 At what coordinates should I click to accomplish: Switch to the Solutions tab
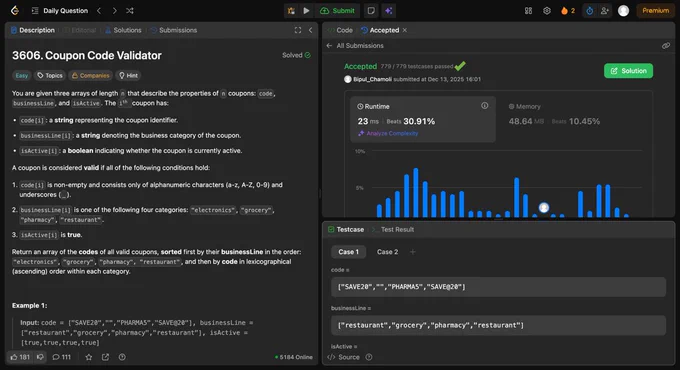click(x=124, y=30)
